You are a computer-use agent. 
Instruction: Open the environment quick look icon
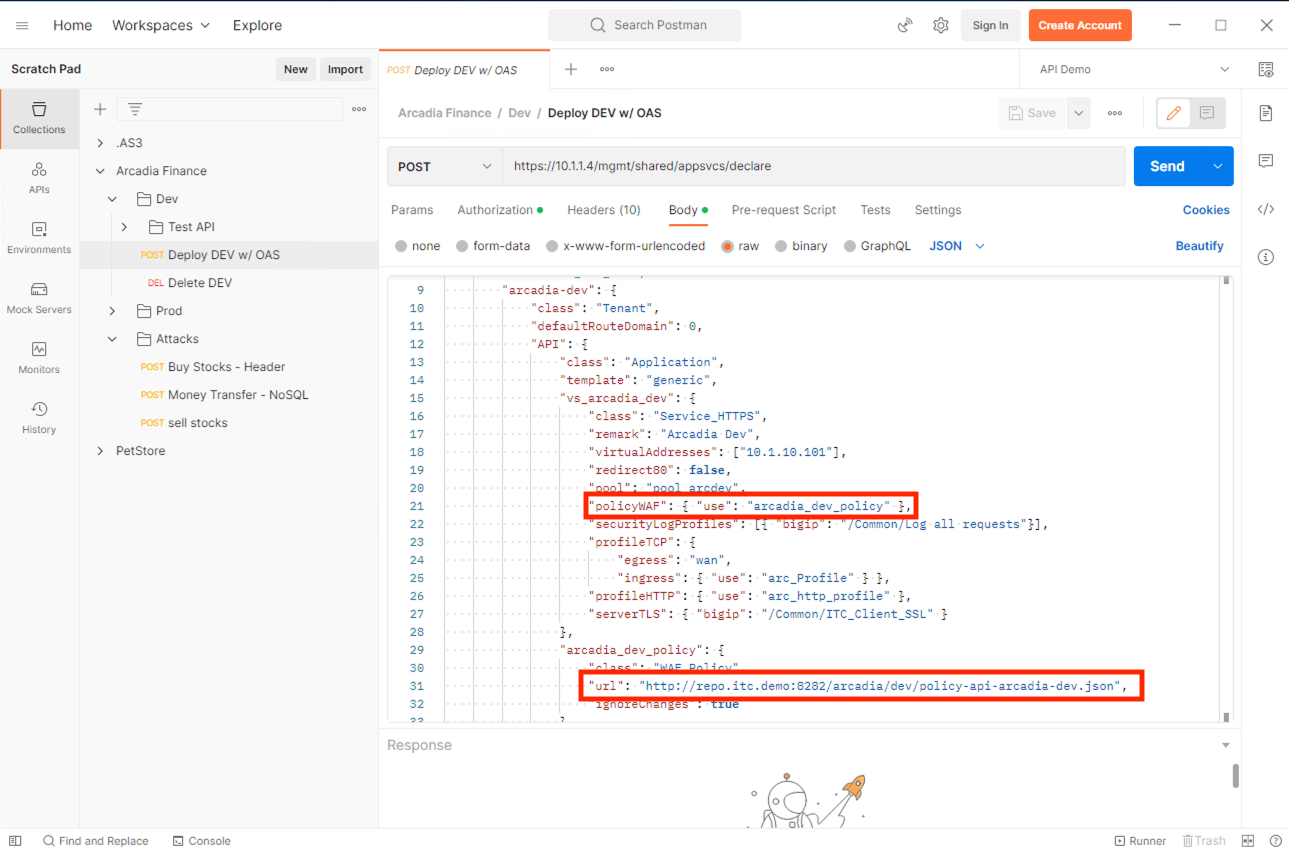pyautogui.click(x=1266, y=70)
